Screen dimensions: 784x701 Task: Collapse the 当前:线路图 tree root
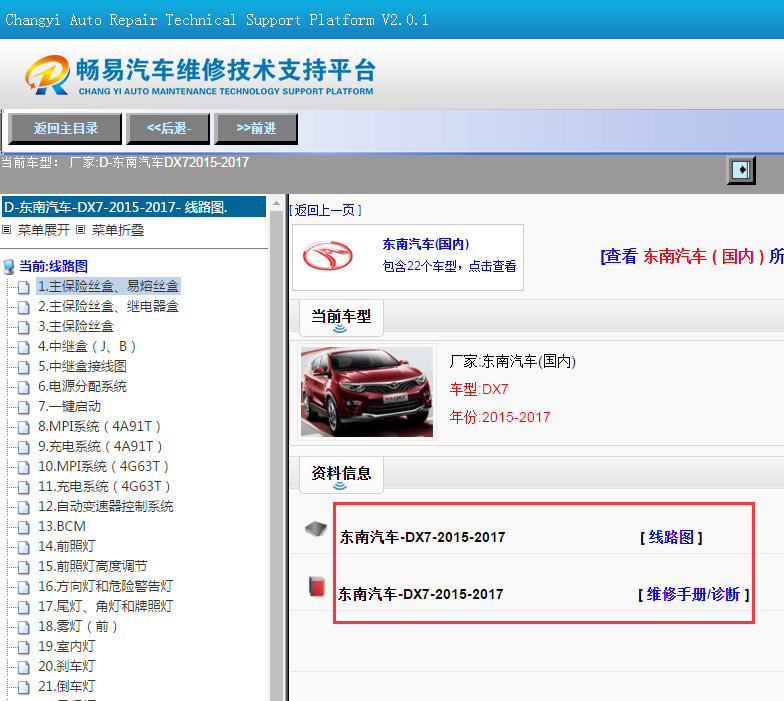coord(54,266)
